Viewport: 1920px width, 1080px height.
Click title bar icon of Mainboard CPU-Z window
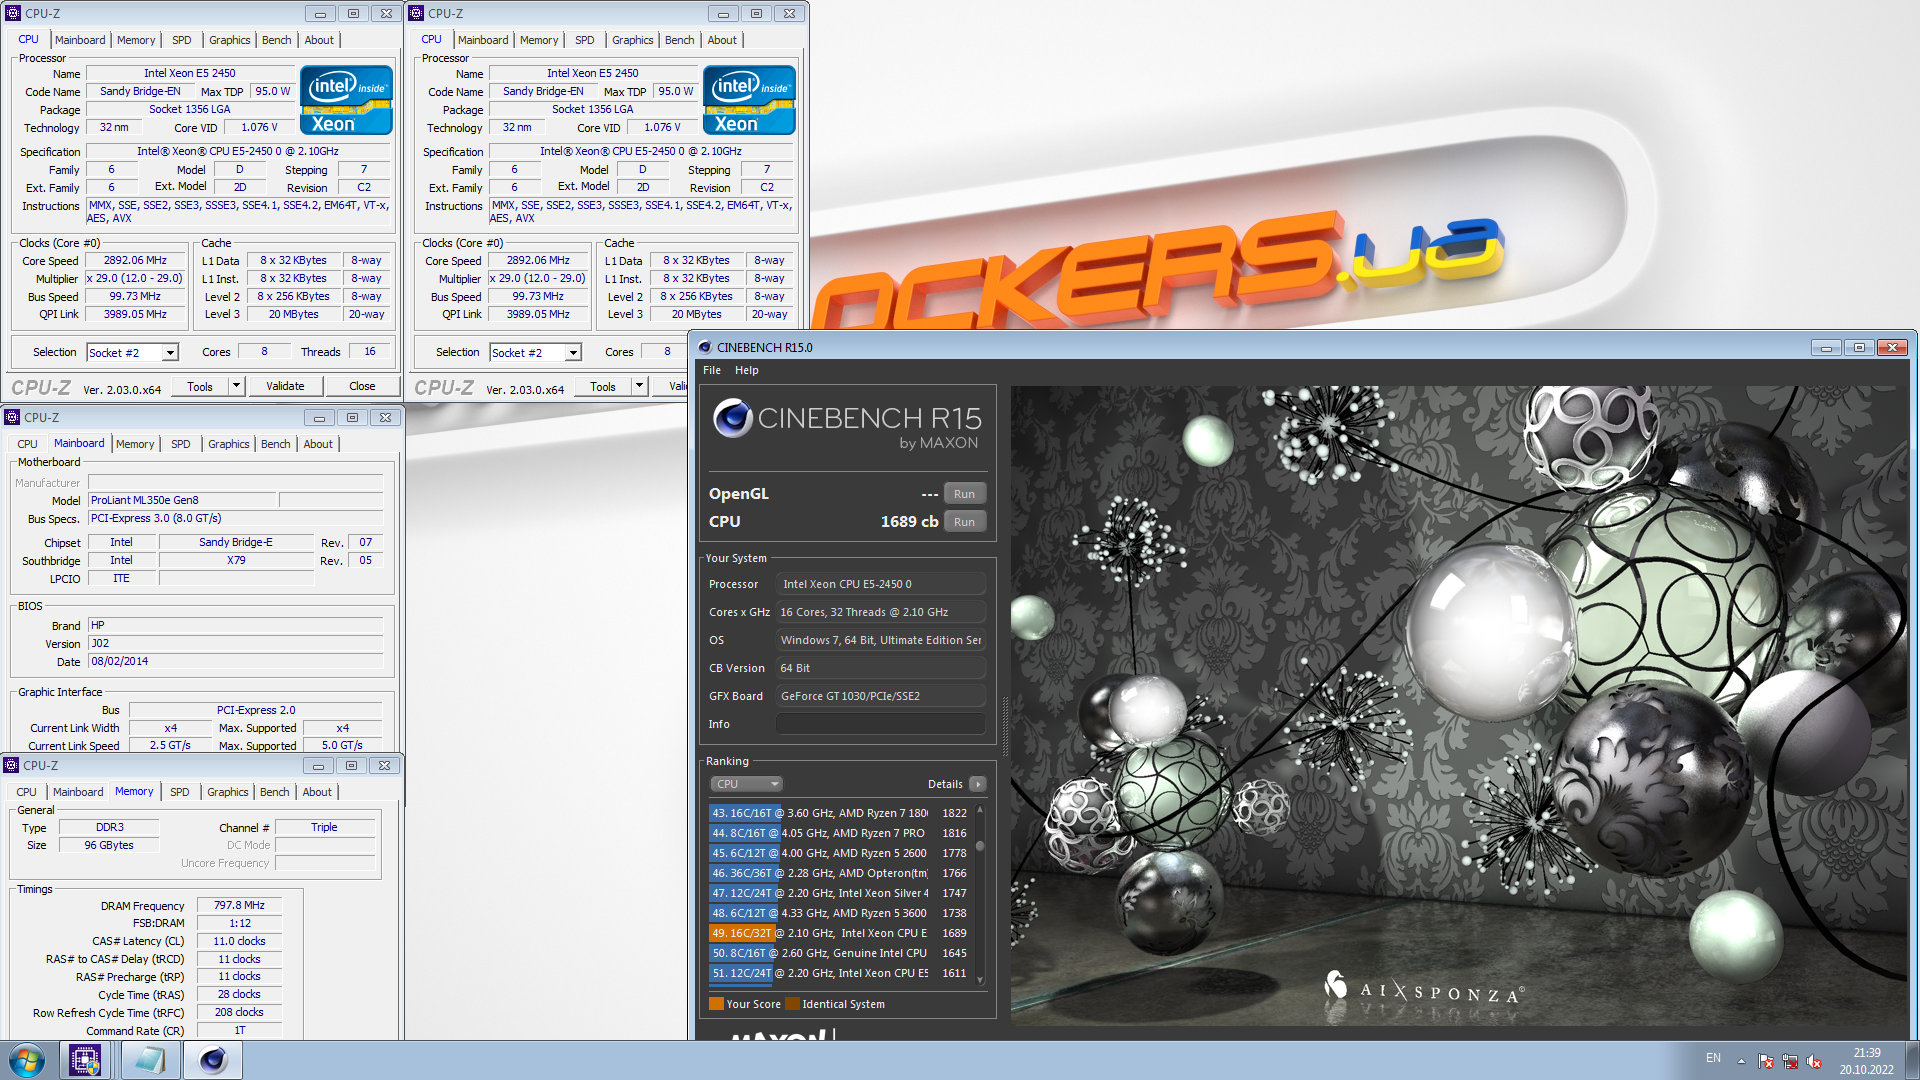[x=12, y=417]
